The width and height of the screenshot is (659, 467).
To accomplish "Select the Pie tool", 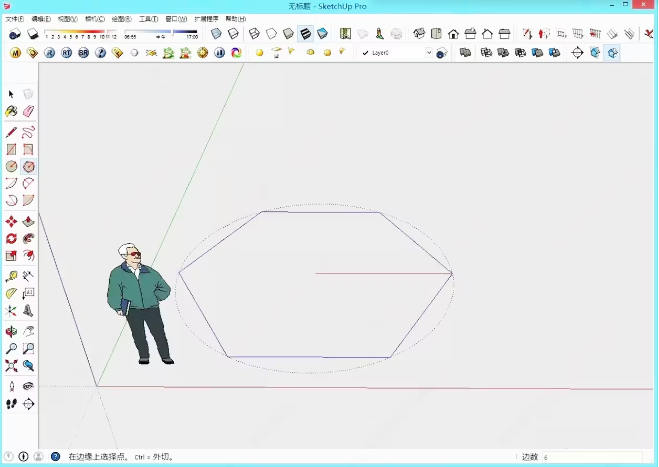I will (28, 200).
